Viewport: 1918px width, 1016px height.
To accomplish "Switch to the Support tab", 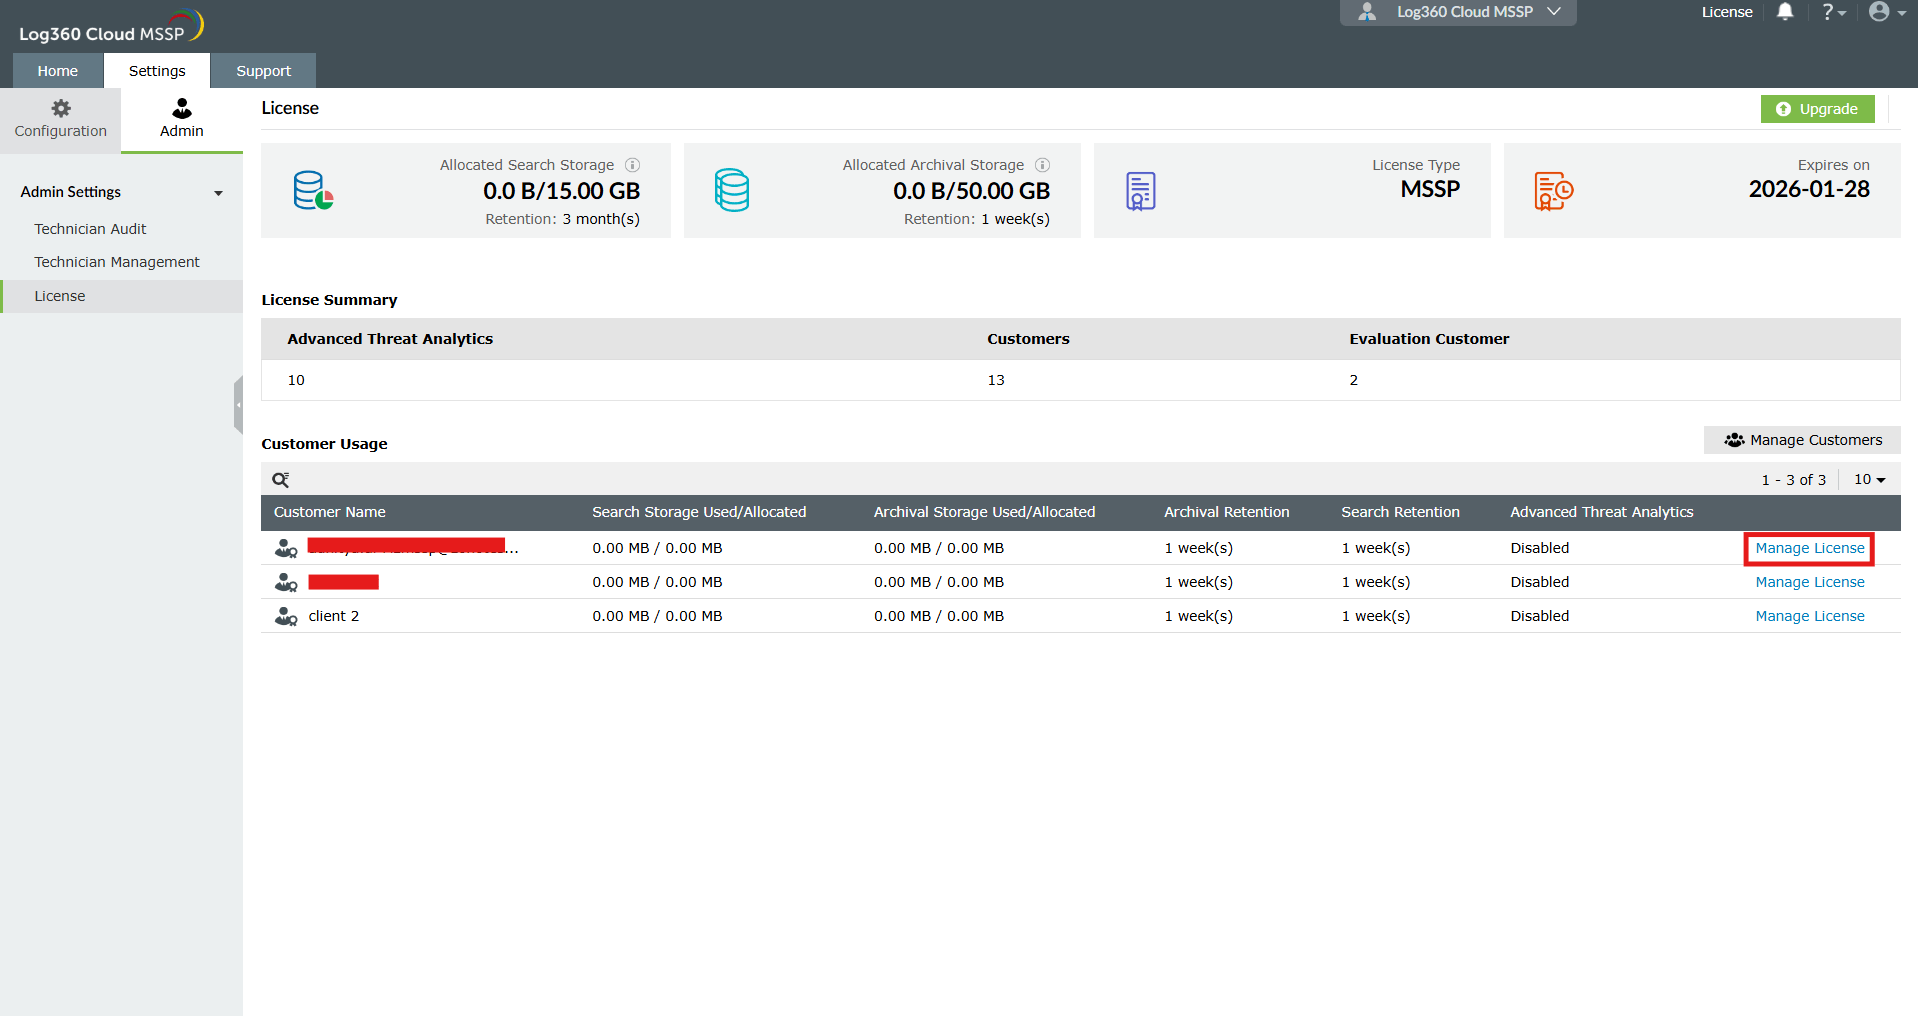I will [x=264, y=71].
